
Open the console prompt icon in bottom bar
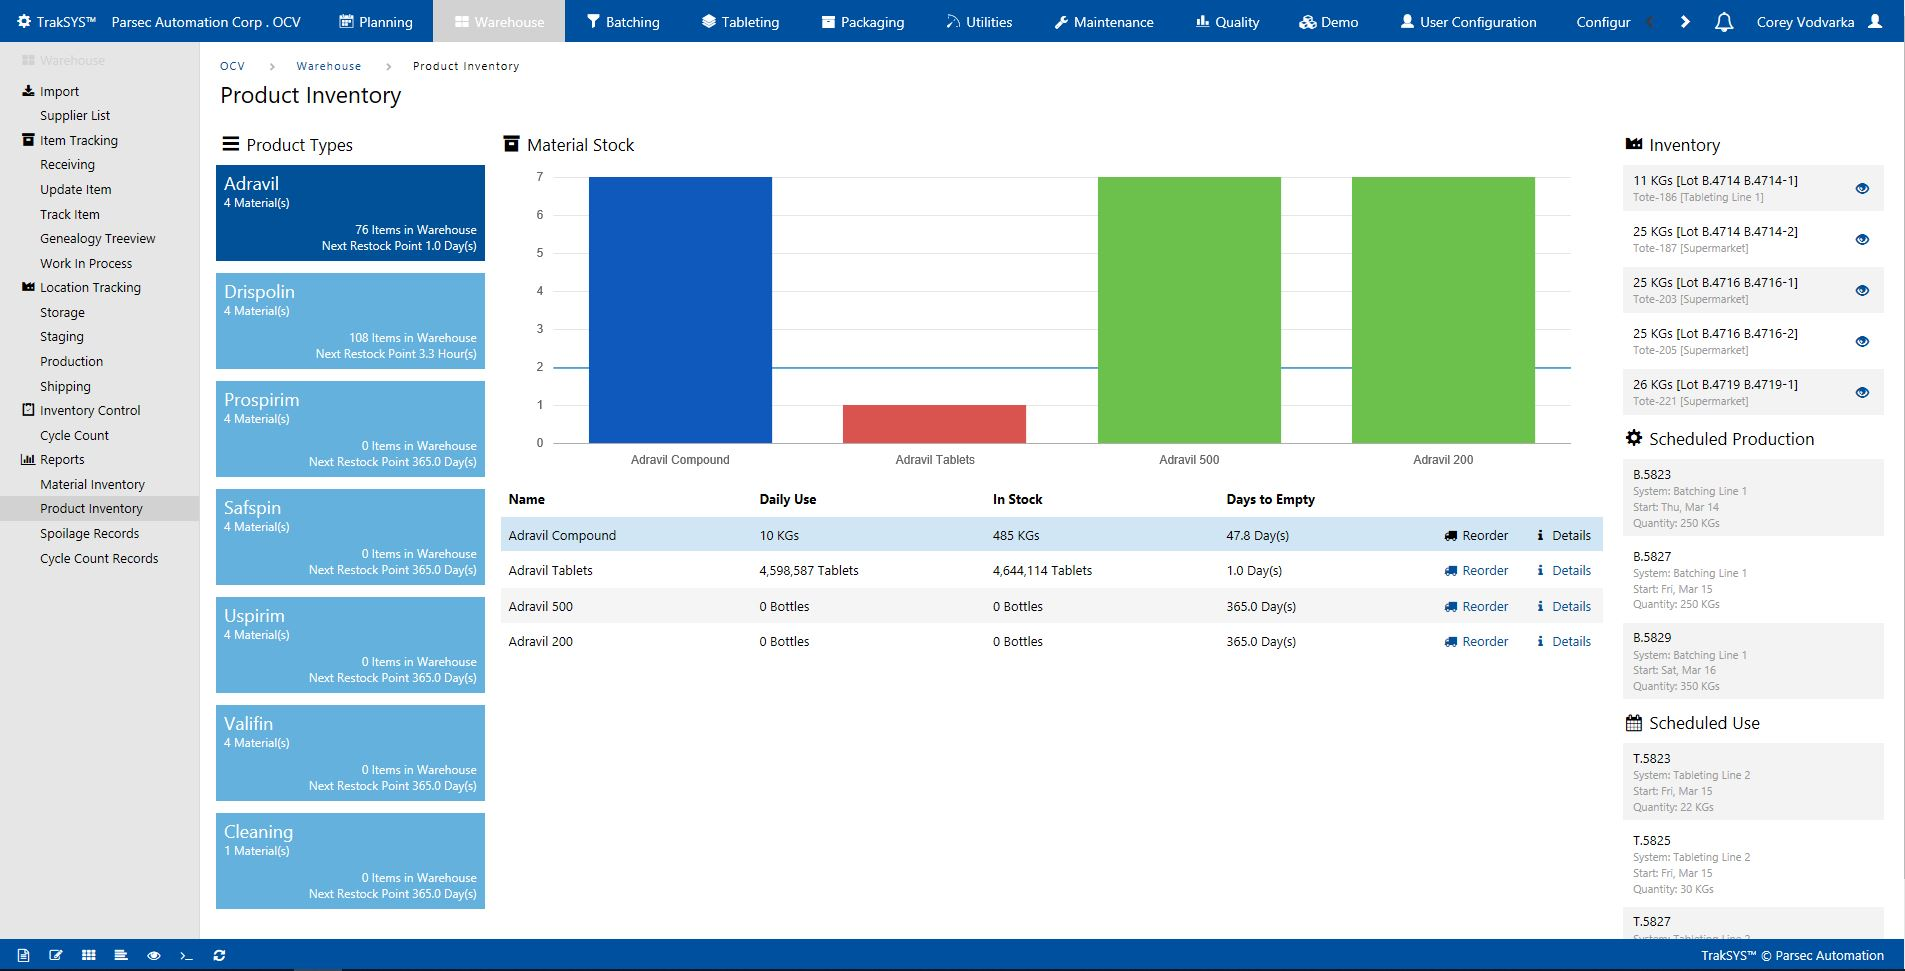pos(186,955)
